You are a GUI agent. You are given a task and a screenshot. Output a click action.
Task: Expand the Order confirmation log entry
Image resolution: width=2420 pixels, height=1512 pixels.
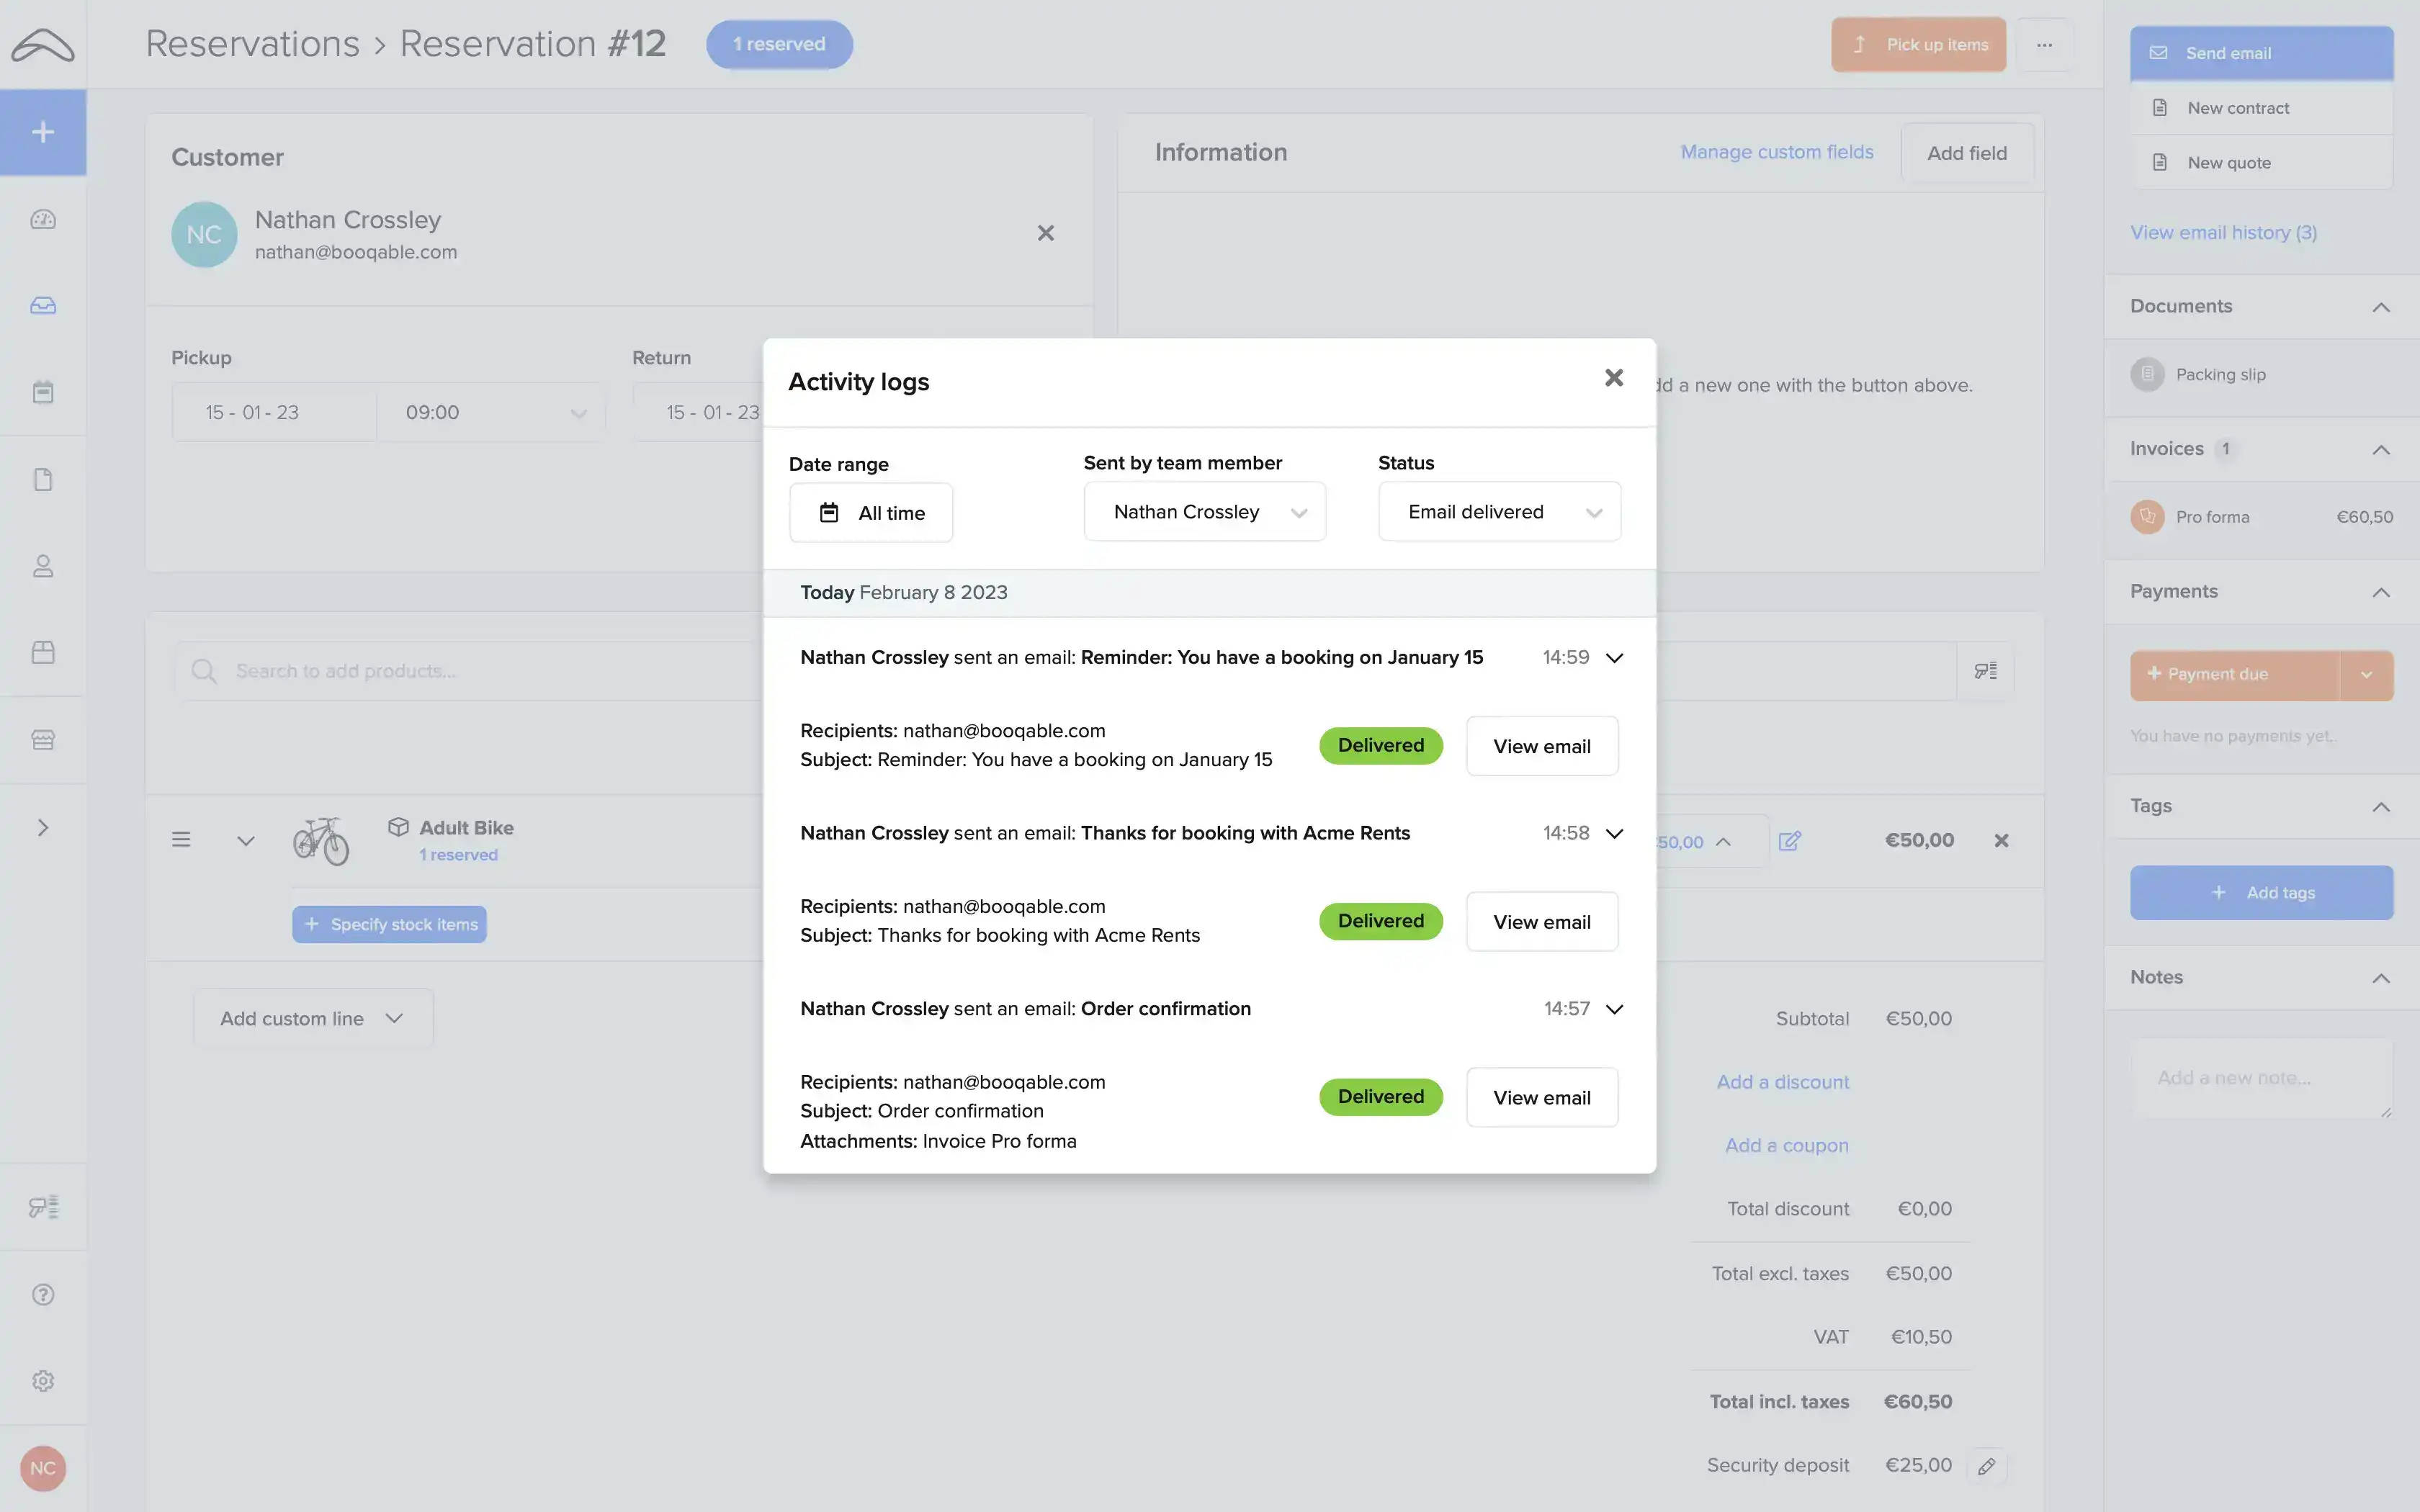tap(1614, 1008)
